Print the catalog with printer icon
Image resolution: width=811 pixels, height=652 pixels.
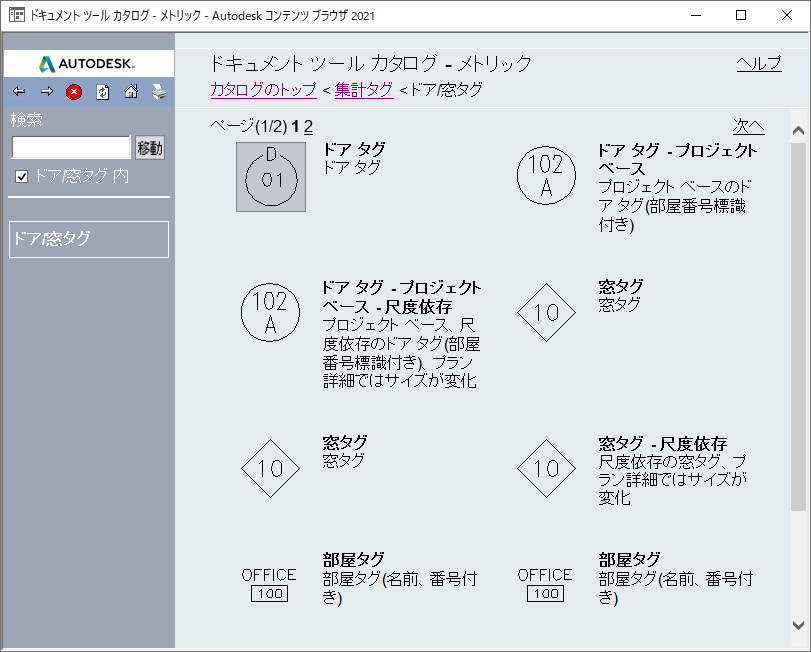click(x=159, y=92)
